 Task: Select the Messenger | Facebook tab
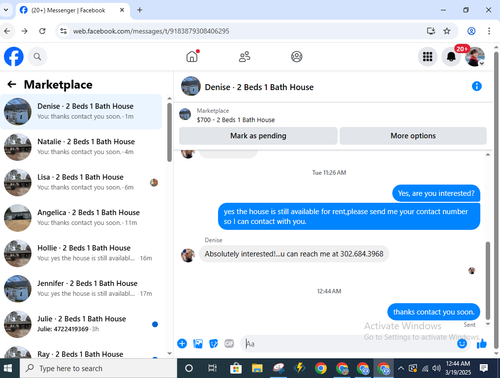pos(68,10)
